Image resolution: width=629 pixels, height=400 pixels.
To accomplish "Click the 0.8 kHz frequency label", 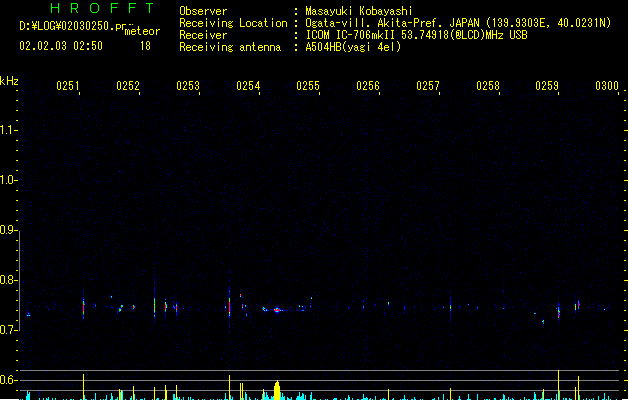I will tap(7, 280).
